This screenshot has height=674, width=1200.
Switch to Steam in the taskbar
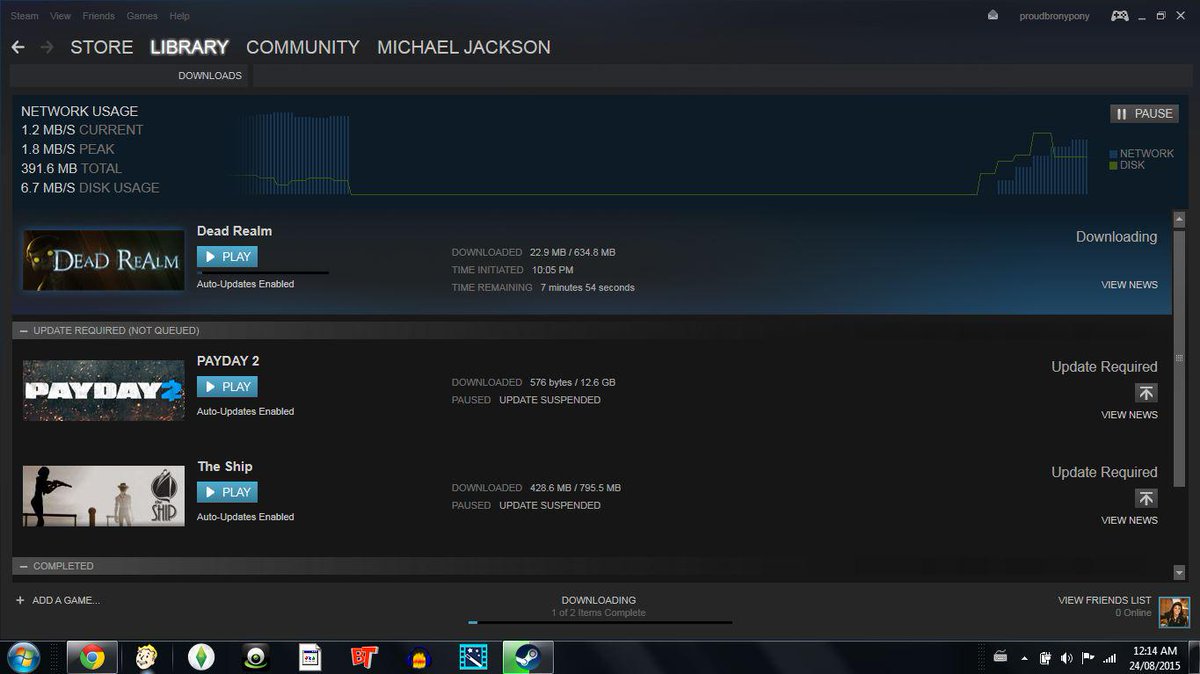pyautogui.click(x=527, y=657)
